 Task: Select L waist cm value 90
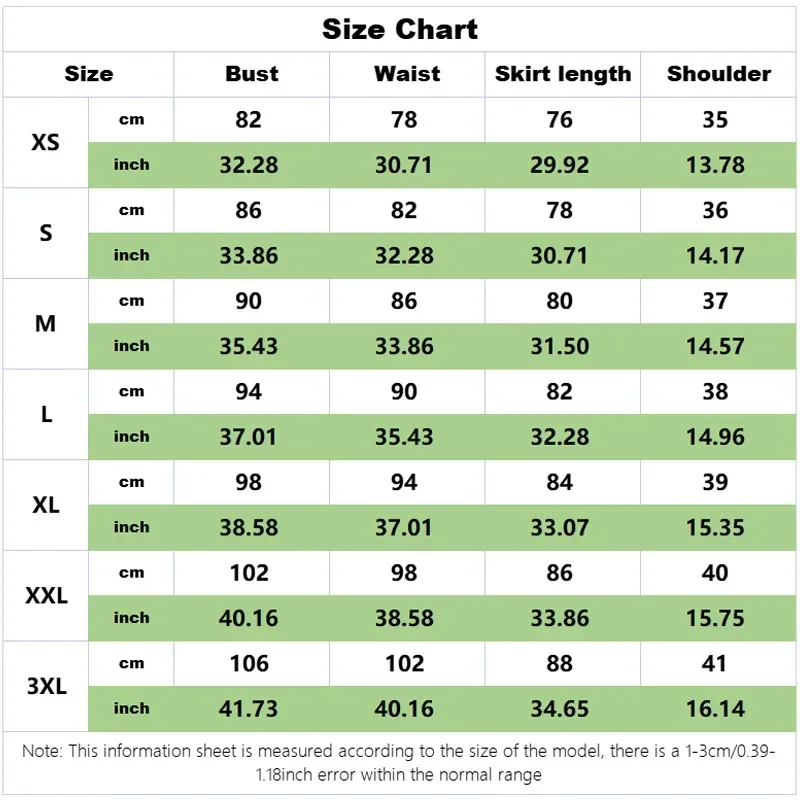[404, 392]
